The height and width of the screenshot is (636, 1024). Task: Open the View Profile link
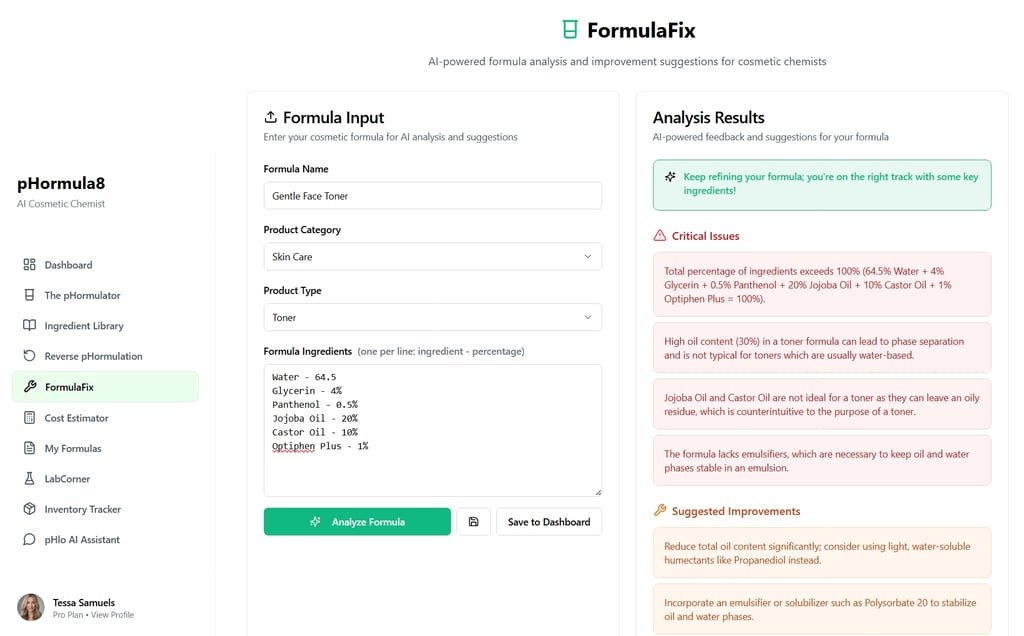[112, 615]
